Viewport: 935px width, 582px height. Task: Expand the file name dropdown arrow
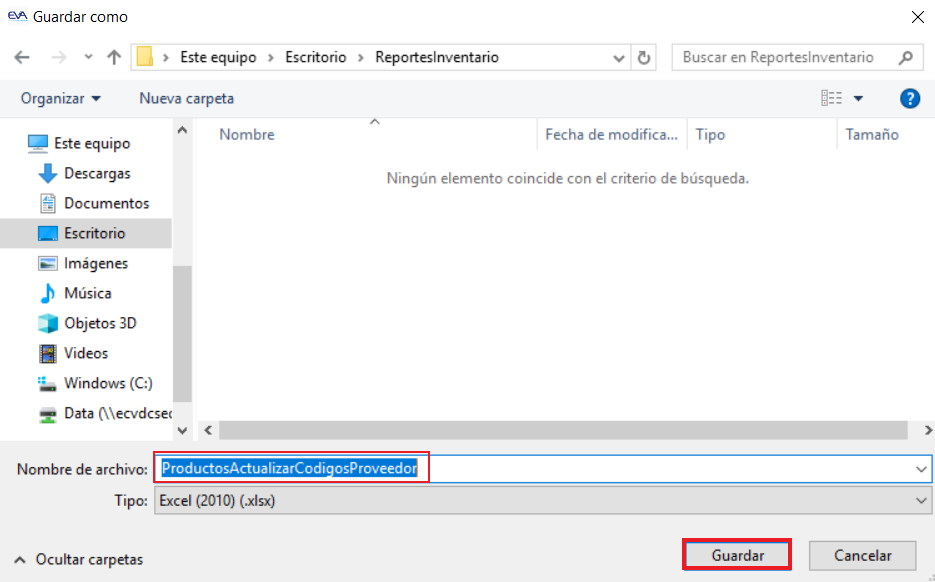point(921,469)
